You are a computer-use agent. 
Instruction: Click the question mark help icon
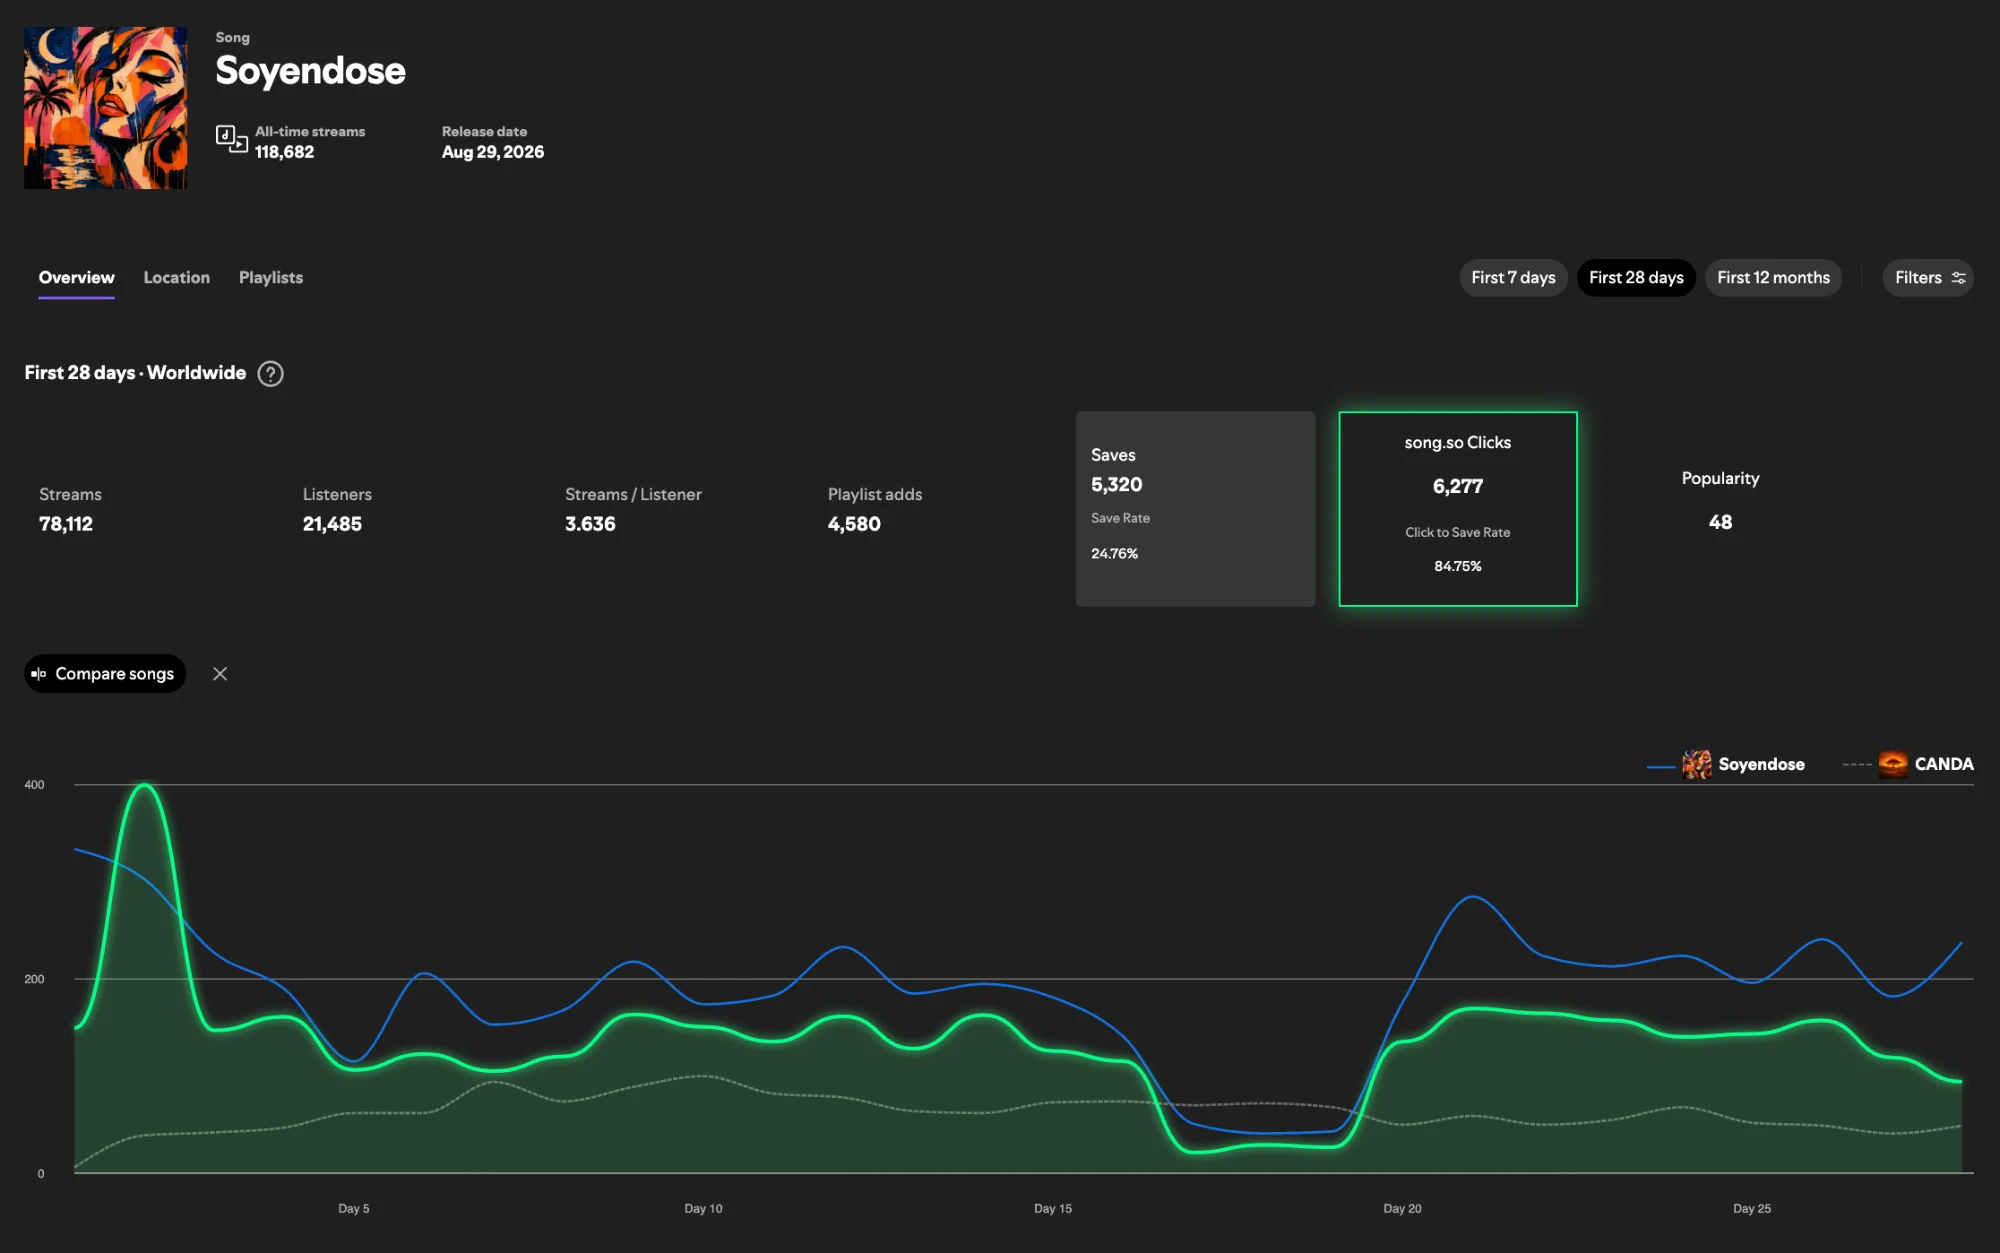tap(271, 374)
